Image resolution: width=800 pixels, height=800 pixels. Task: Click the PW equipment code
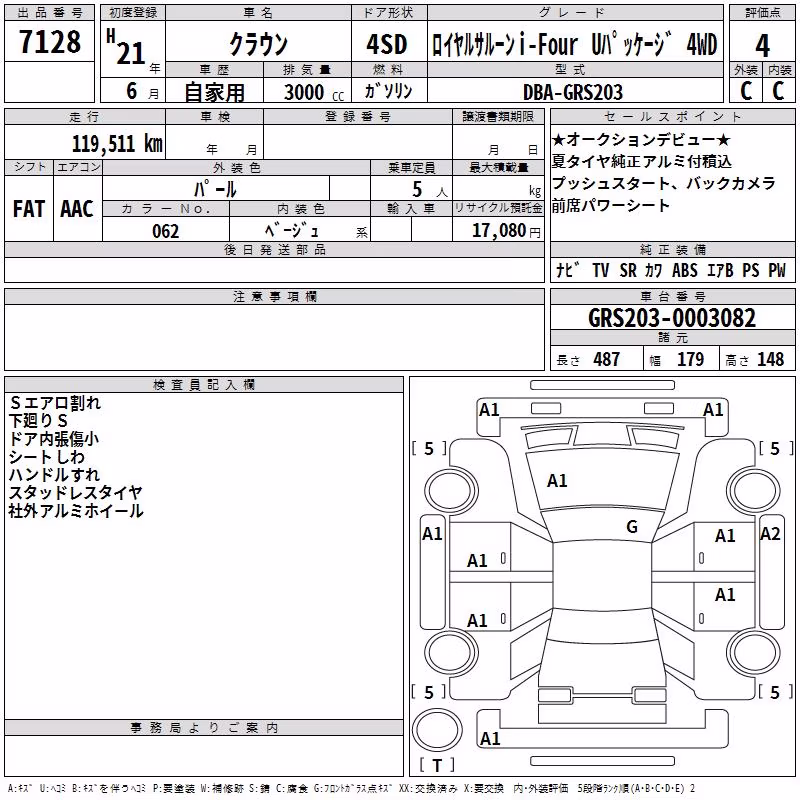point(777,270)
